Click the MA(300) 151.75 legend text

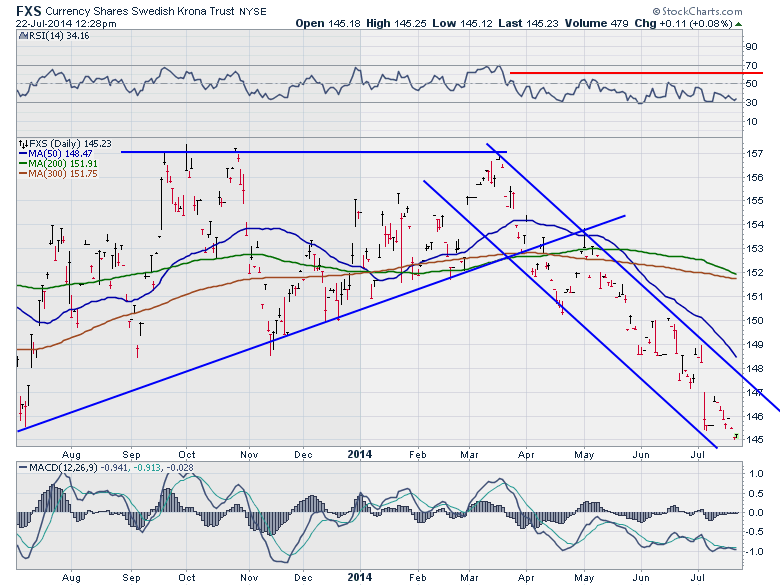(63, 174)
